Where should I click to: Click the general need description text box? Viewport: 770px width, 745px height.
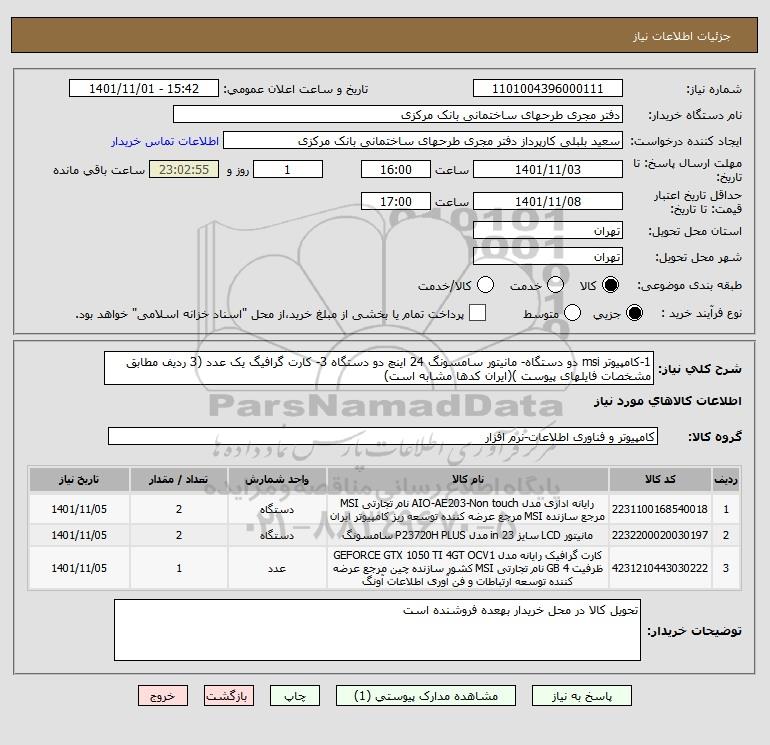379,368
